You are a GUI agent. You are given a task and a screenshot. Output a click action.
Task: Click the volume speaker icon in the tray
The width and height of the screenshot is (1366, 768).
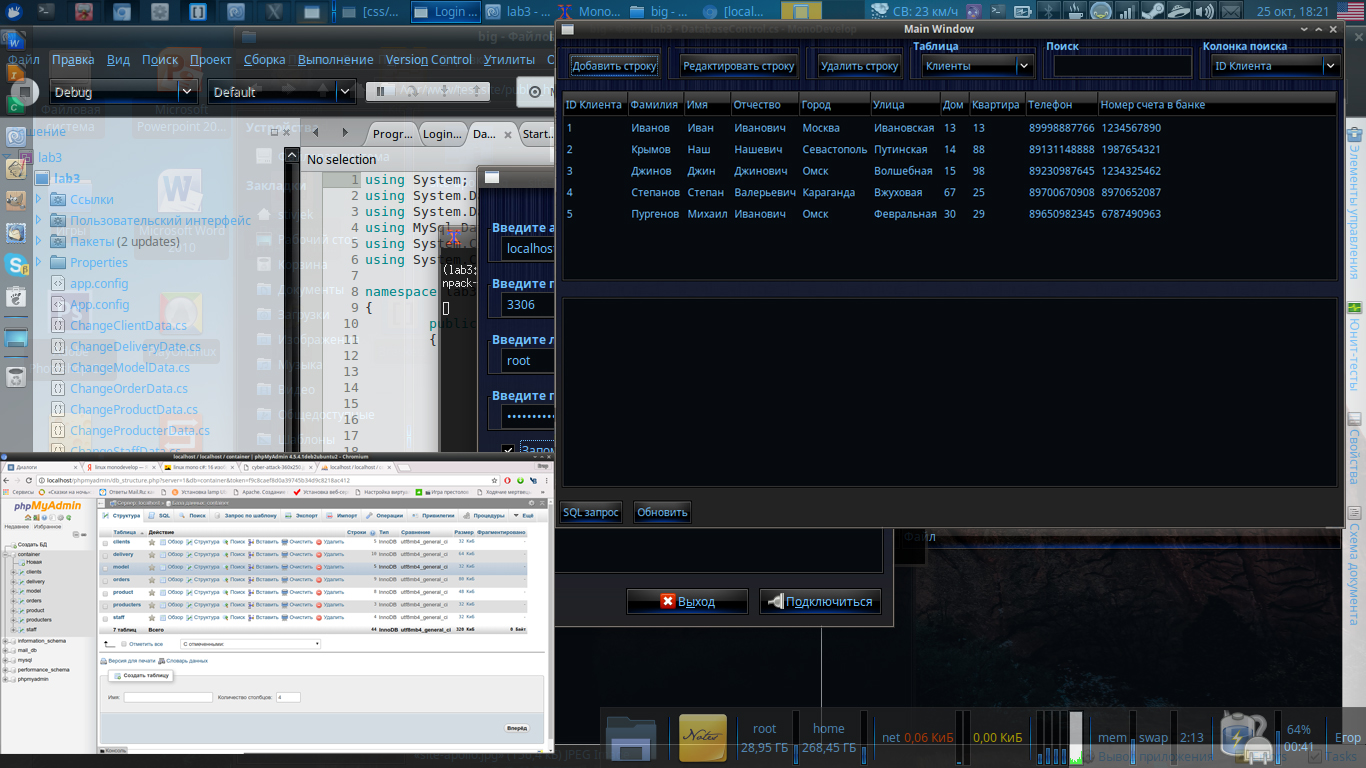(1205, 12)
